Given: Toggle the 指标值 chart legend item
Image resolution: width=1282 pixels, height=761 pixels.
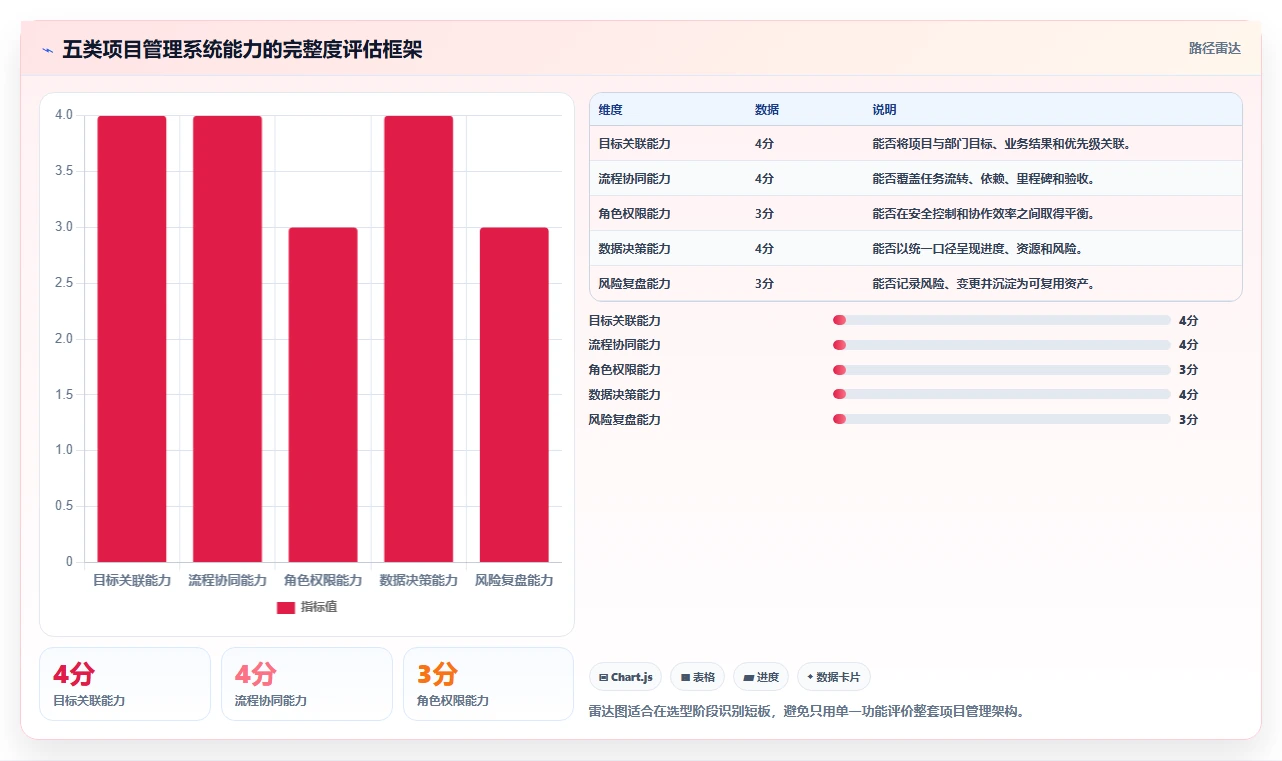Looking at the screenshot, I should click(x=307, y=607).
